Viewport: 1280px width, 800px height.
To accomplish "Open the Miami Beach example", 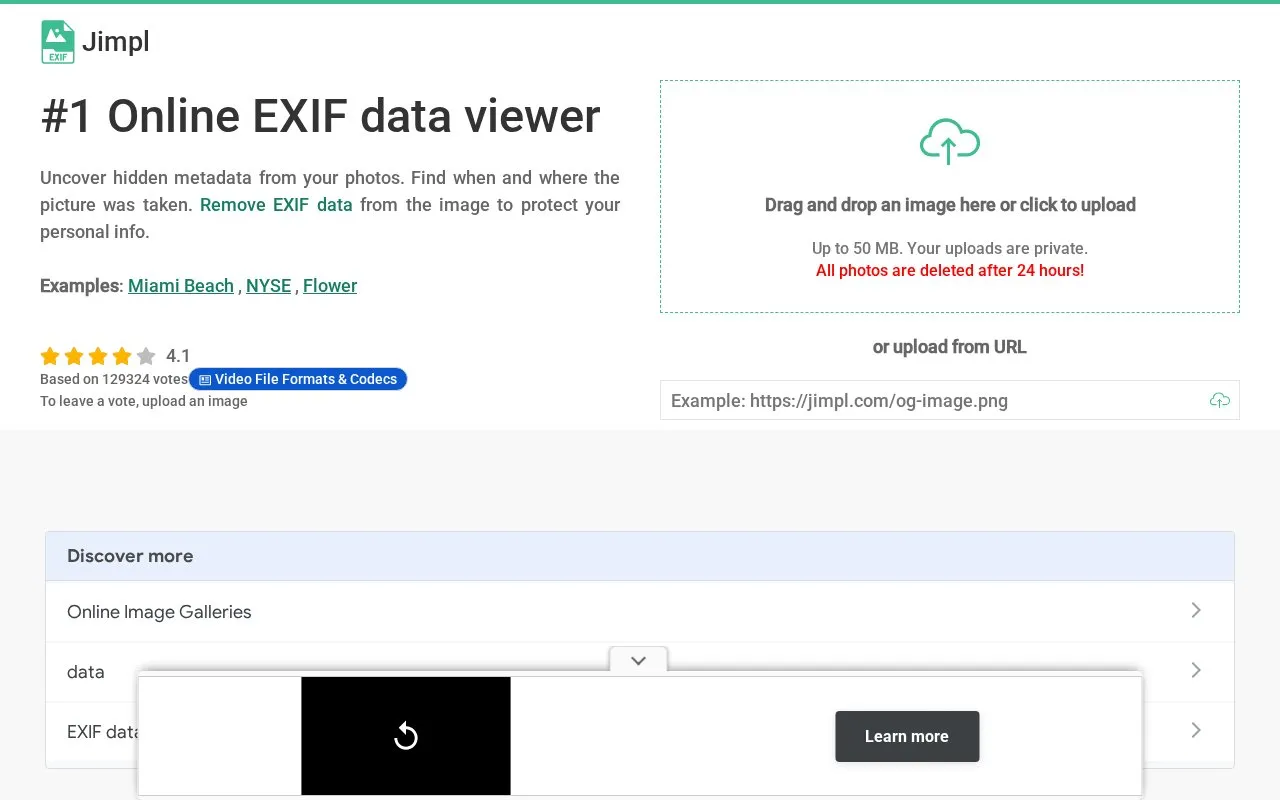I will (x=181, y=286).
